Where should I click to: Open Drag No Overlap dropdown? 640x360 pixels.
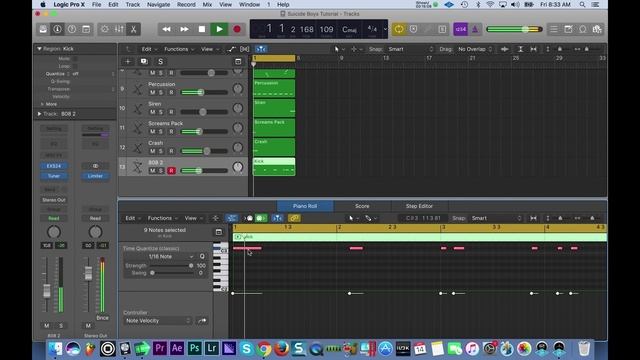point(475,49)
